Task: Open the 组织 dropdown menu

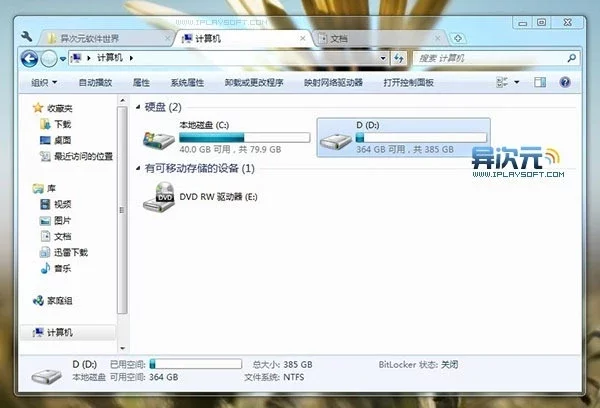Action: coord(44,83)
